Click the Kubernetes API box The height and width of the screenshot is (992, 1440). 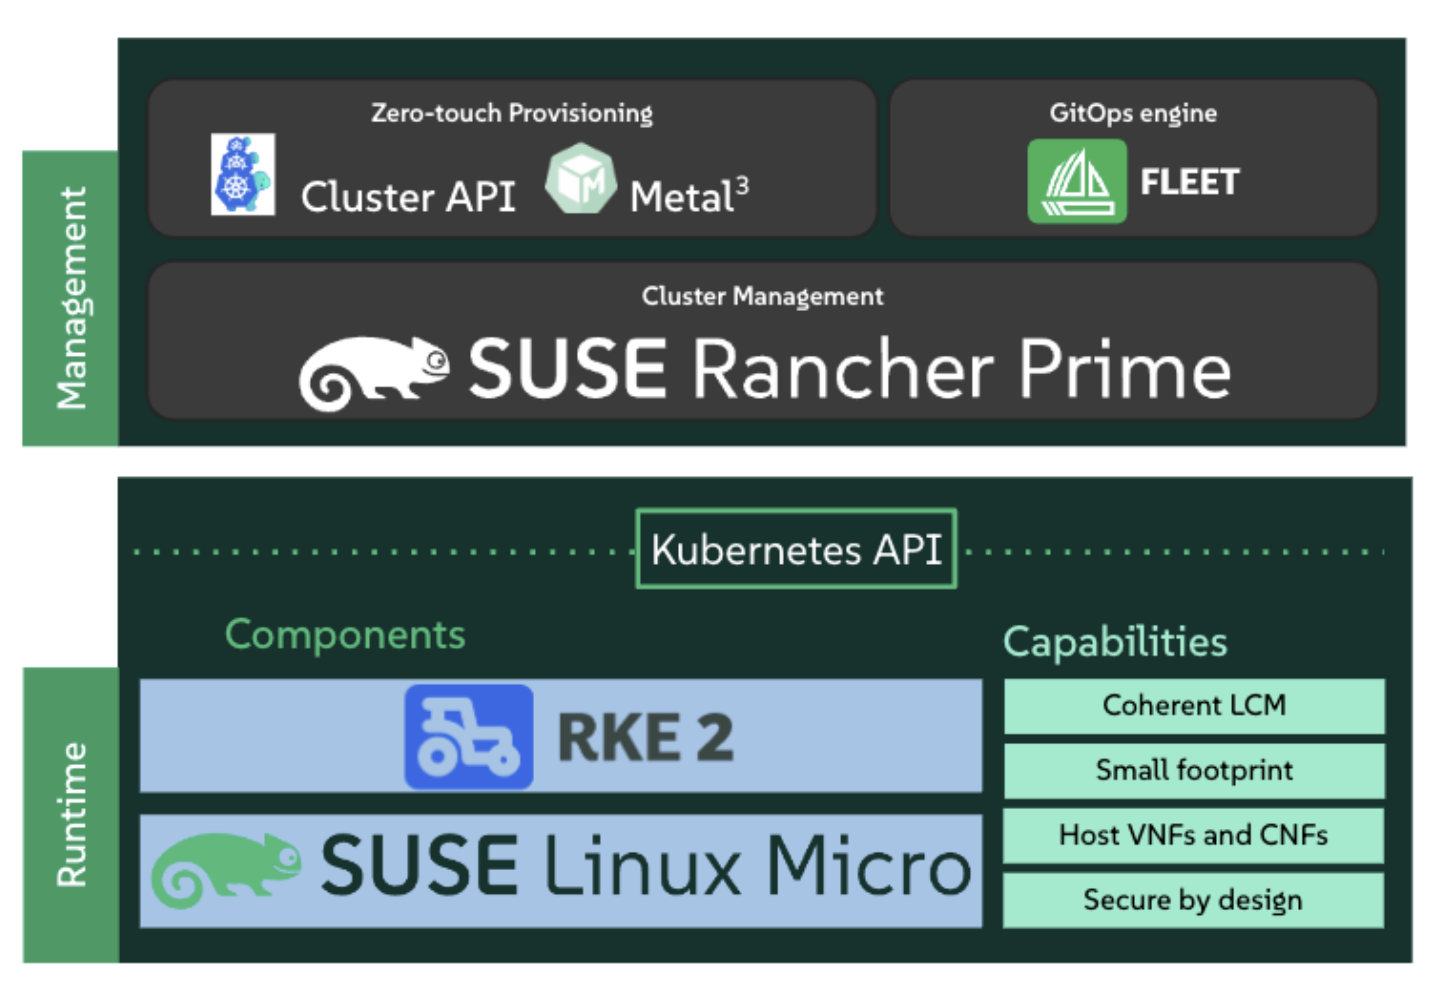[796, 549]
